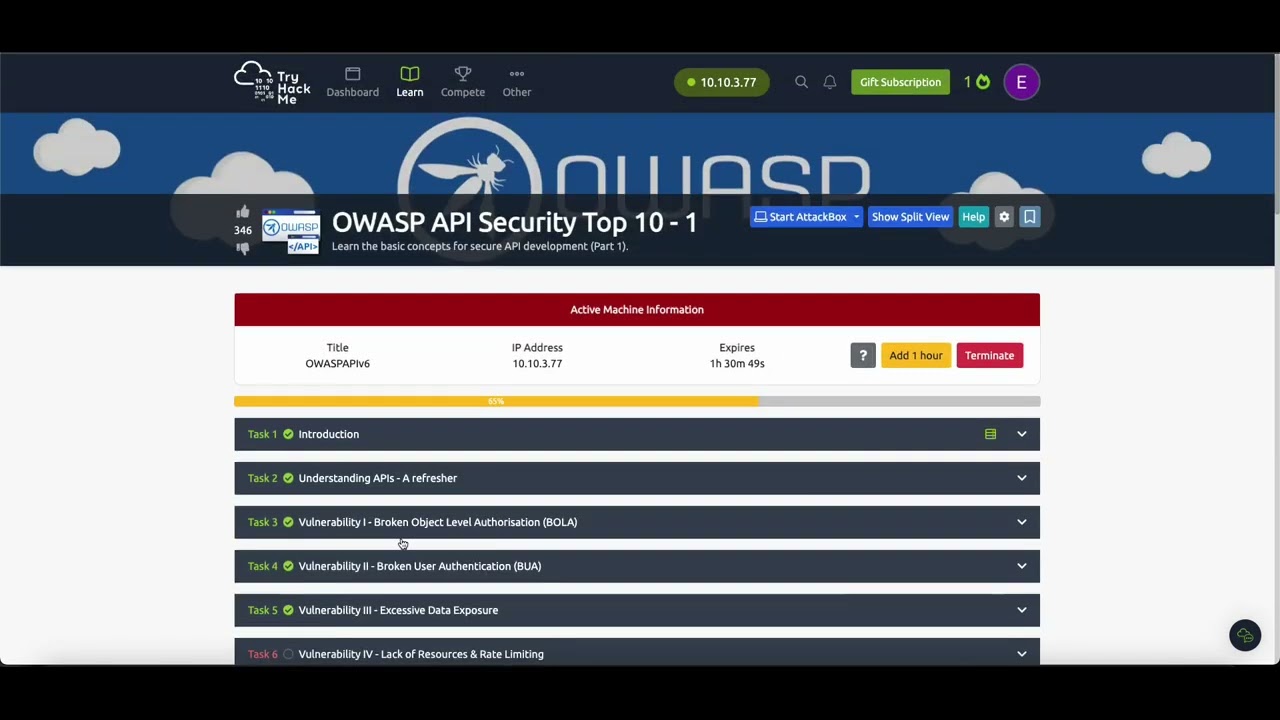Click the streak flame icon
The image size is (1280, 720).
click(x=983, y=82)
